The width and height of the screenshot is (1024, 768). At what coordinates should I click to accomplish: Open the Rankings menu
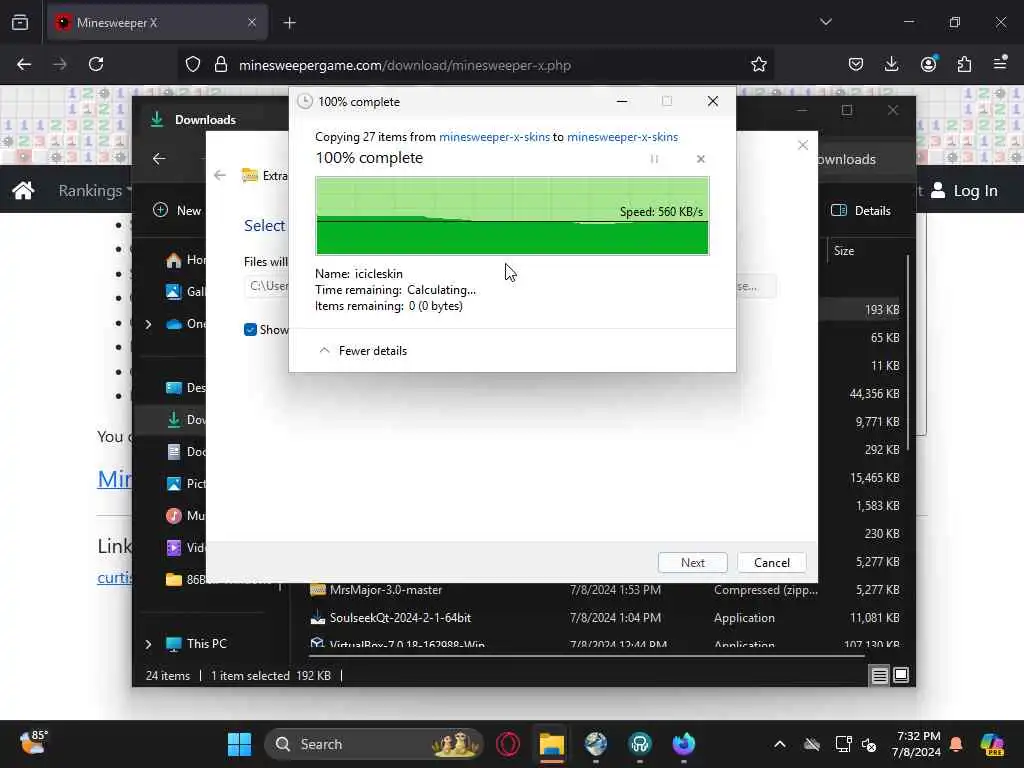[95, 190]
